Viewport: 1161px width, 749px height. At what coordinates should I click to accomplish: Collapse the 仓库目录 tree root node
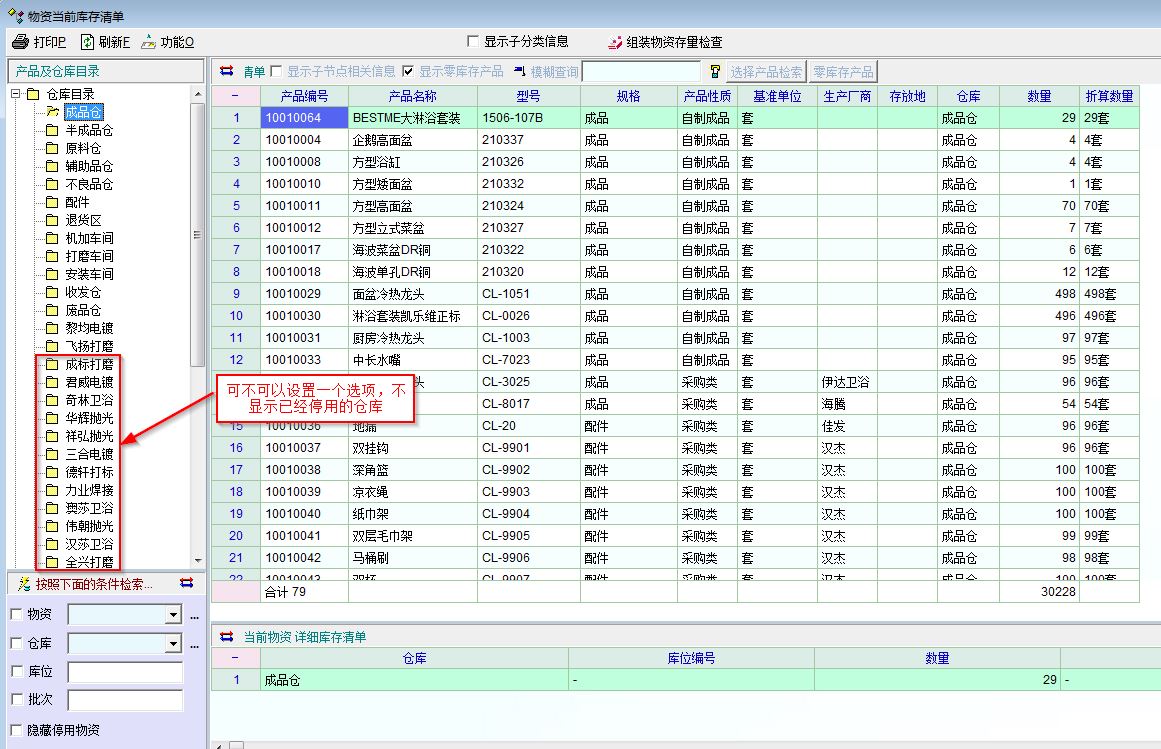coord(17,94)
